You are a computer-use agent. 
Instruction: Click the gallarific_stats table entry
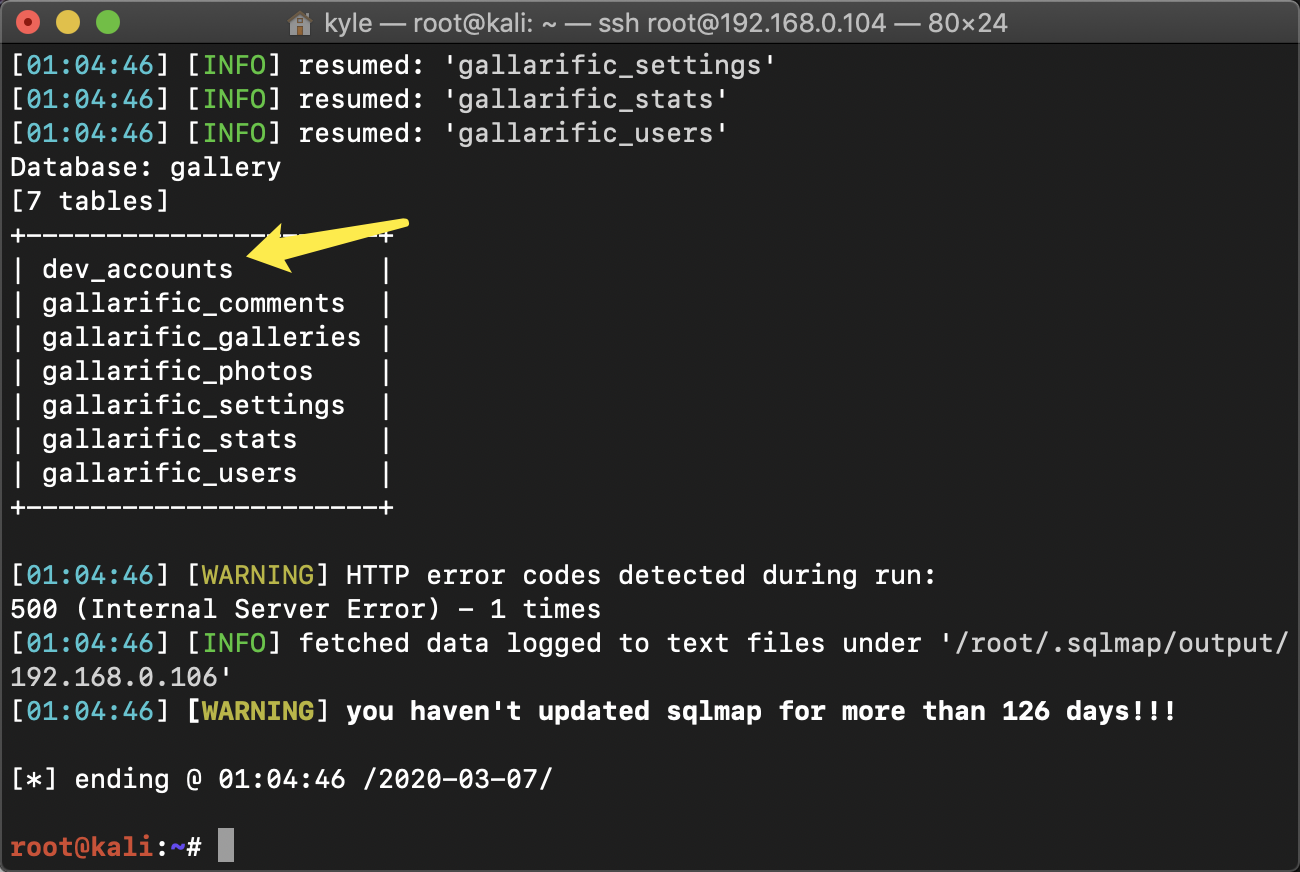169,439
